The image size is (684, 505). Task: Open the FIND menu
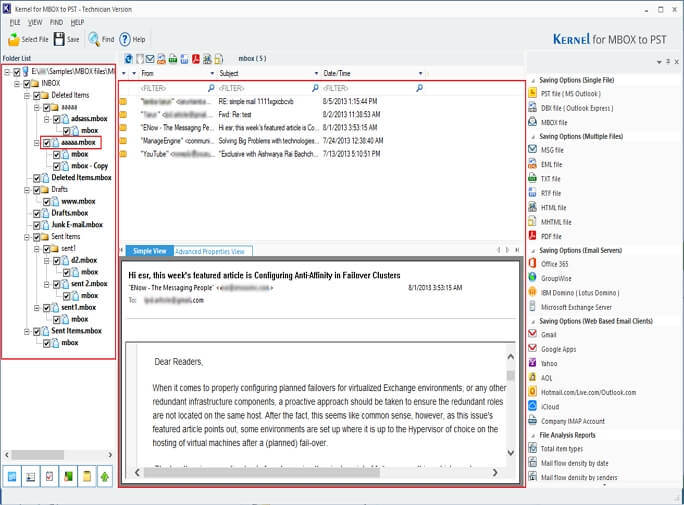[56, 22]
